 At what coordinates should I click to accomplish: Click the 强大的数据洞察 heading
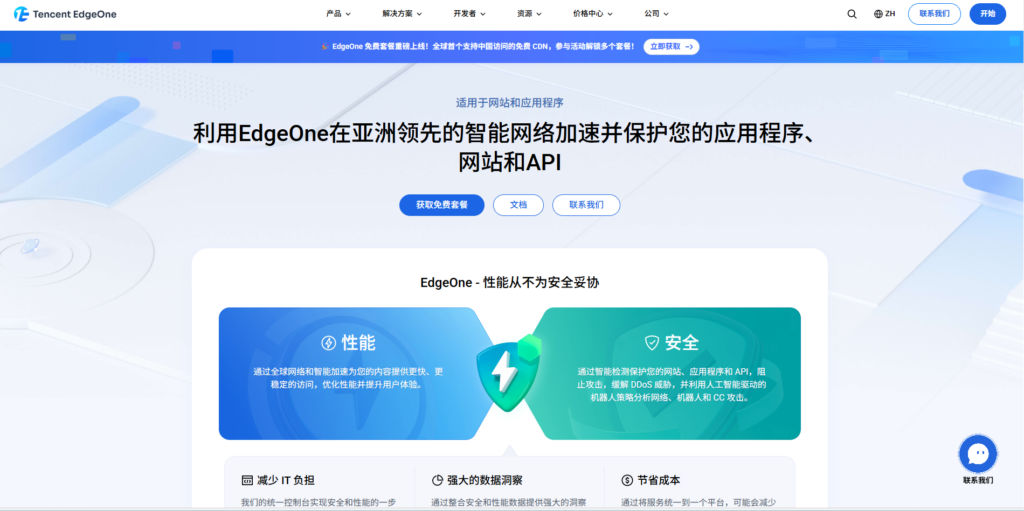tap(485, 480)
